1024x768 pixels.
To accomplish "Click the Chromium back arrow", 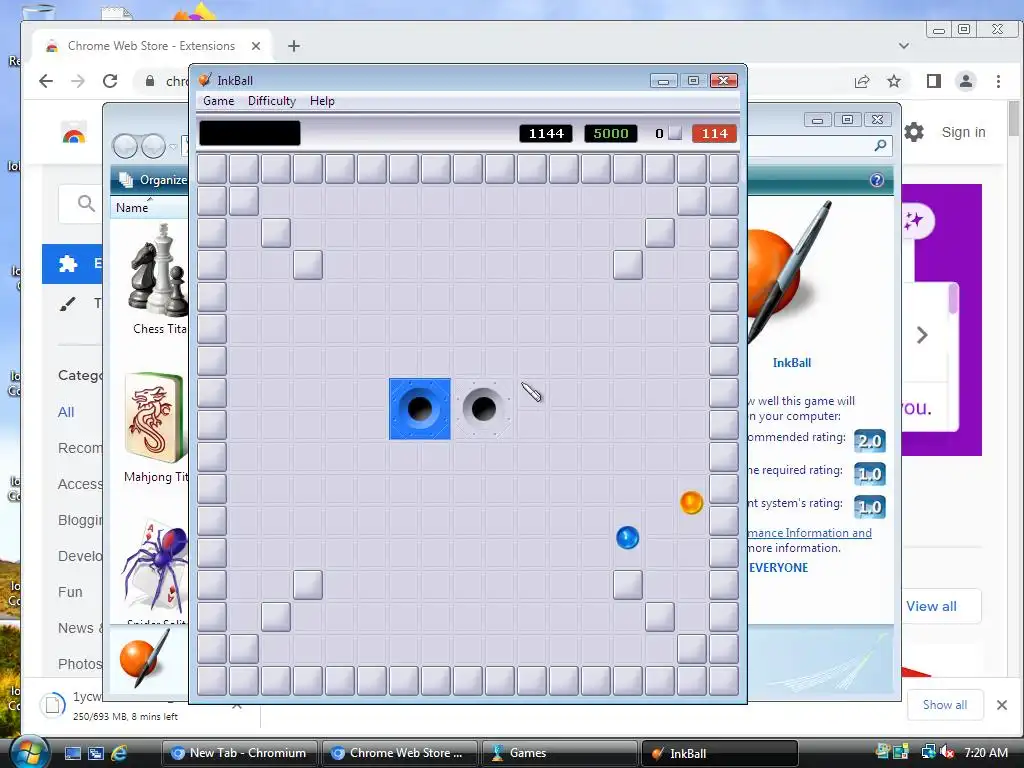I will tap(46, 81).
